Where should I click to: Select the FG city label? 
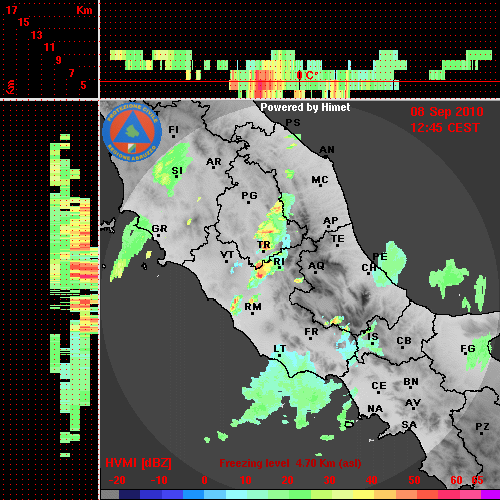467,349
